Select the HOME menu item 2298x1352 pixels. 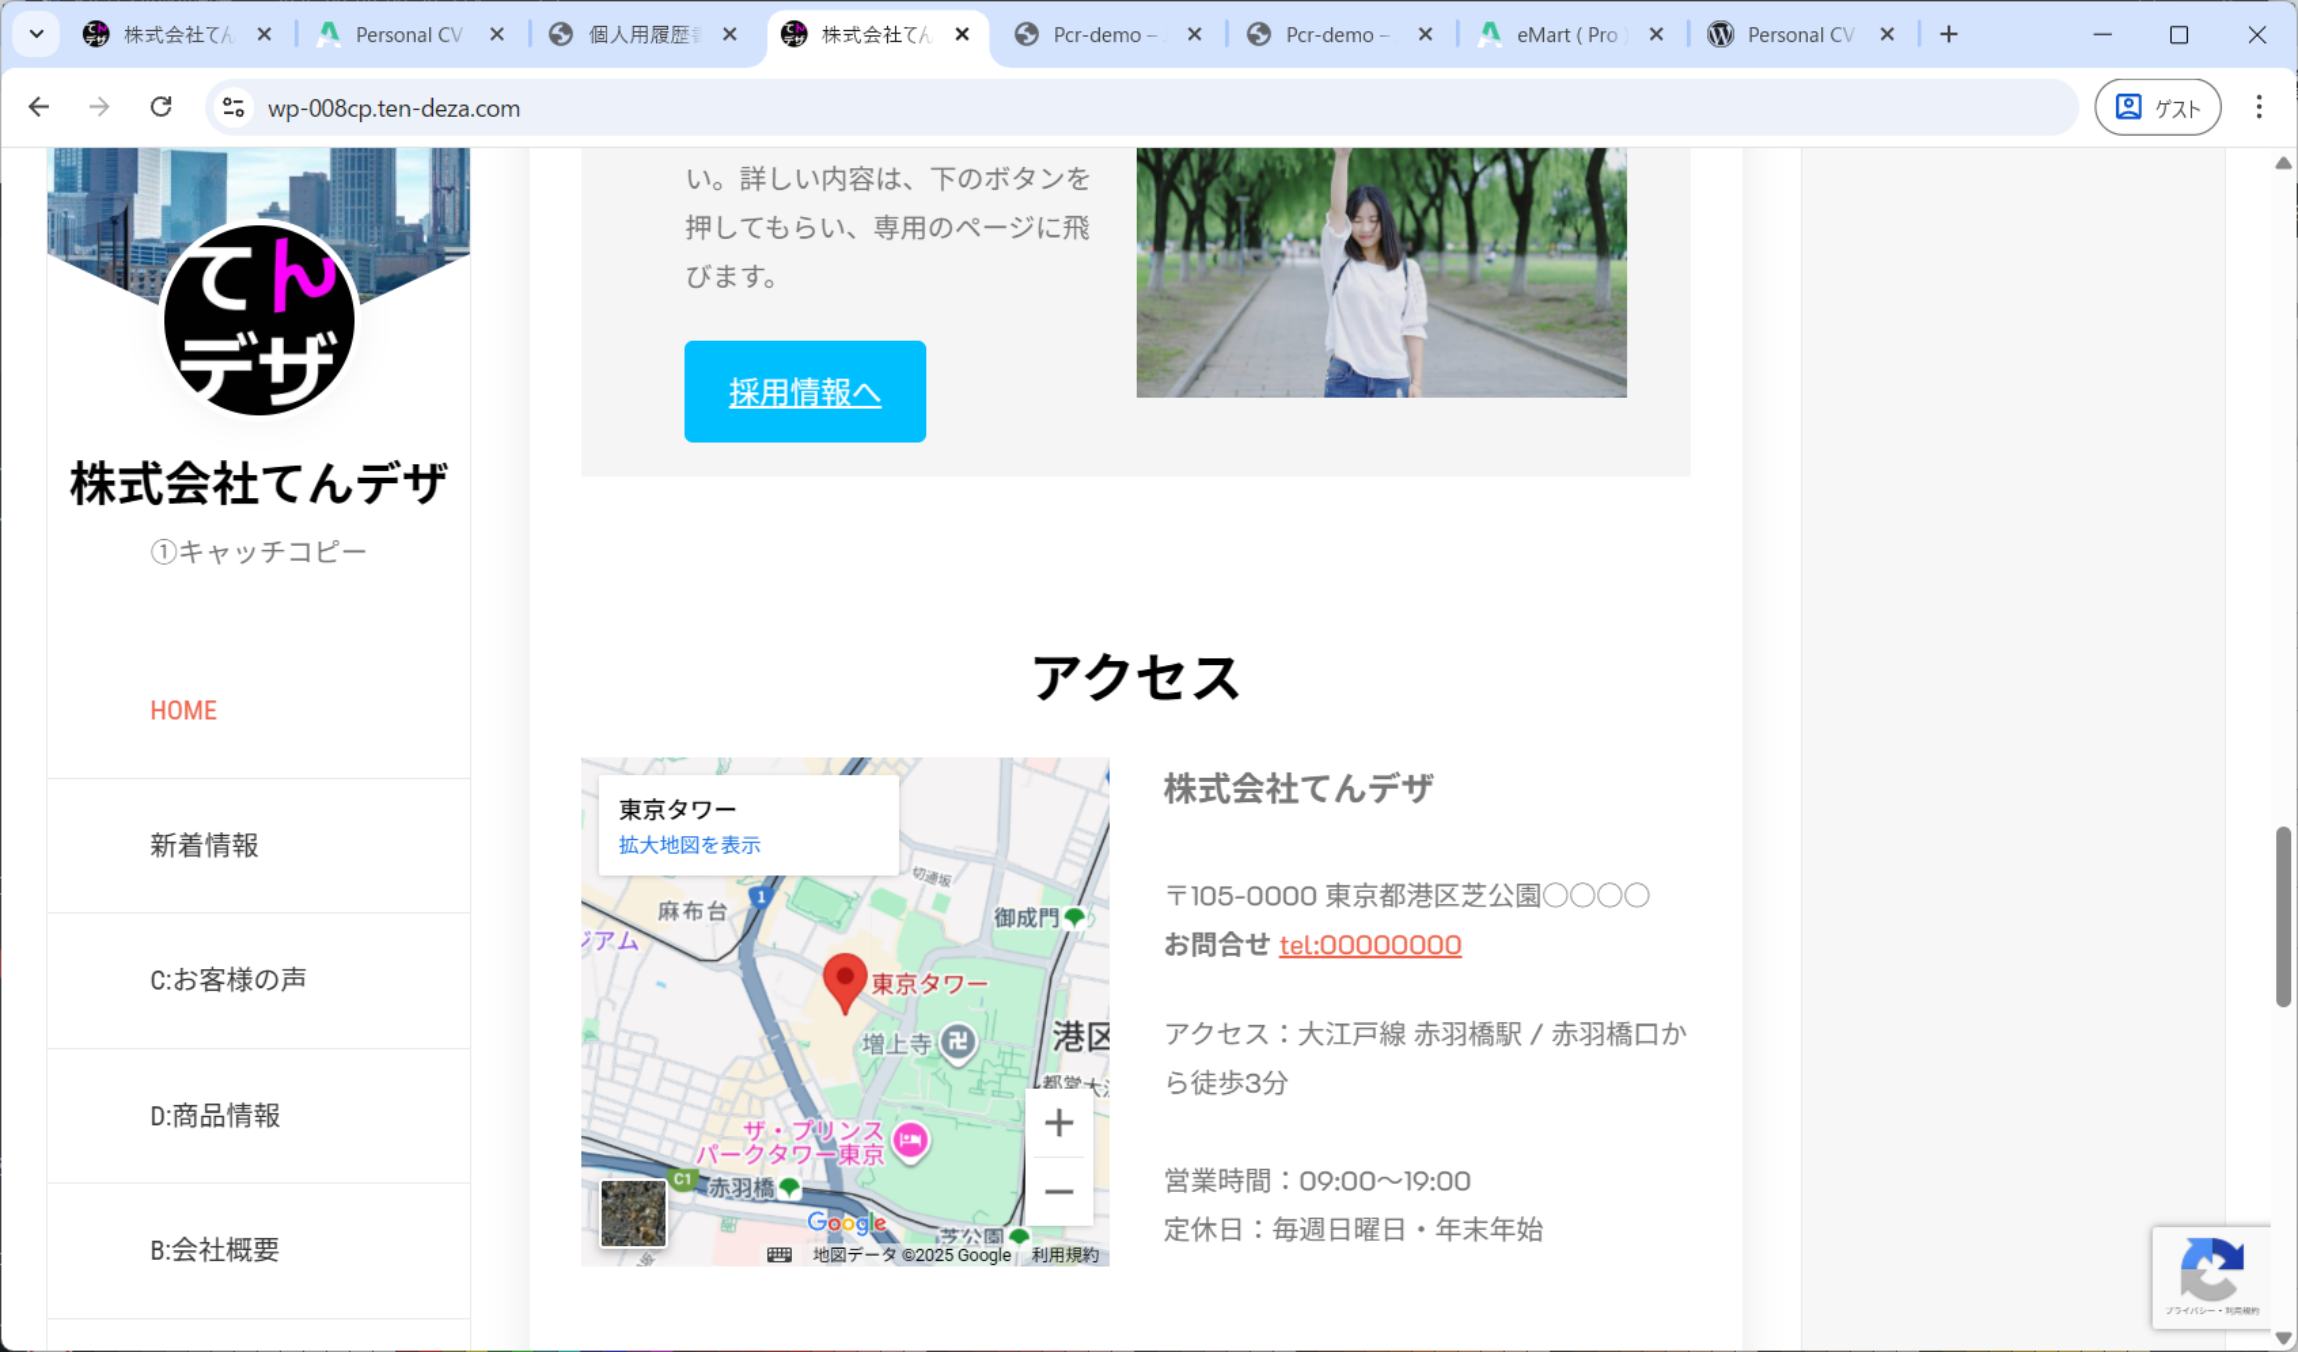click(x=183, y=710)
